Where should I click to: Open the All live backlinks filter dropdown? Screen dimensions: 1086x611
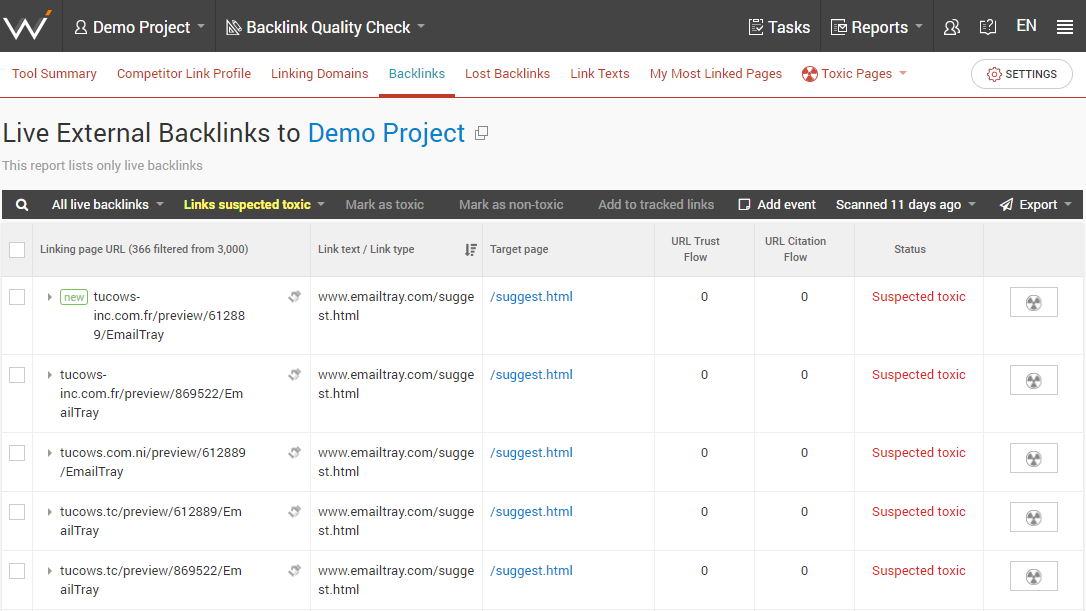point(107,205)
